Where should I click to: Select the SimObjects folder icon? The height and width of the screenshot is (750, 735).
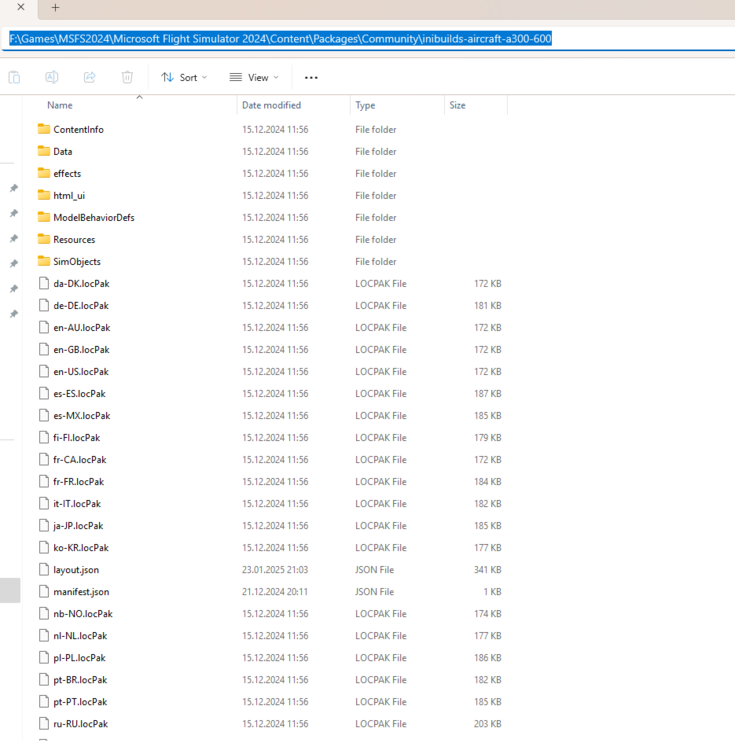point(44,261)
